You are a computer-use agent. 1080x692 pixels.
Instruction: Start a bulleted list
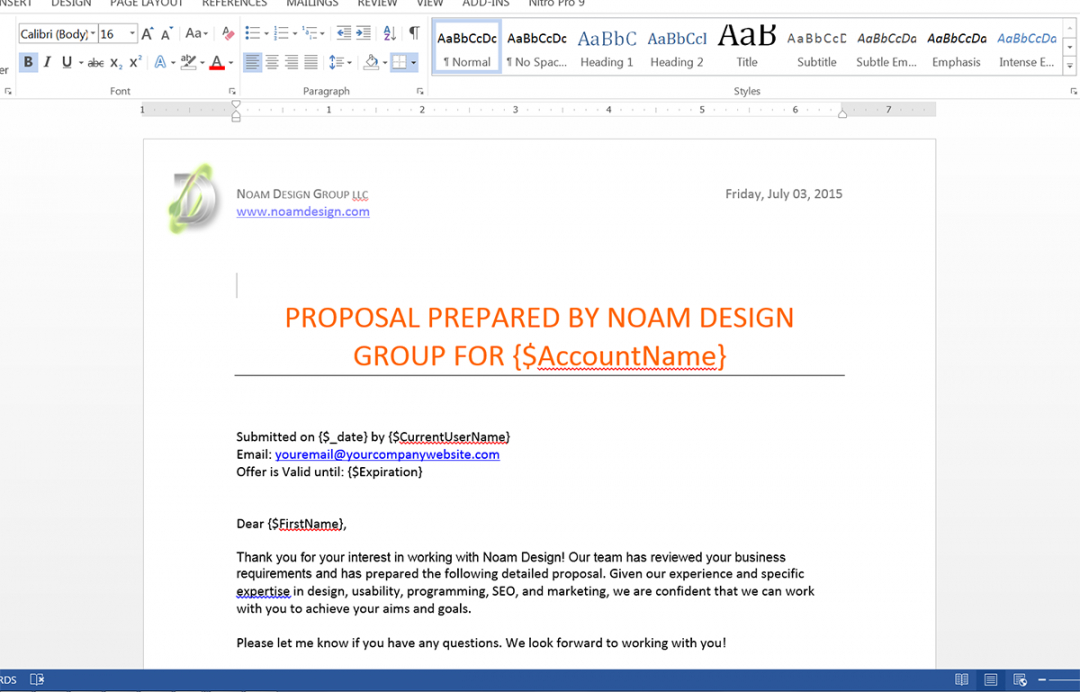tap(253, 33)
